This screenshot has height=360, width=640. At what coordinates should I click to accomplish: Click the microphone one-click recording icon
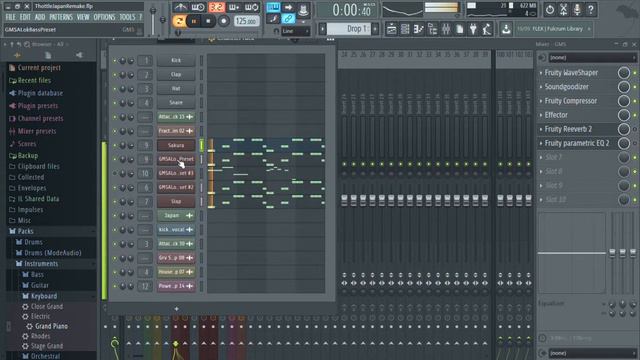577,9
